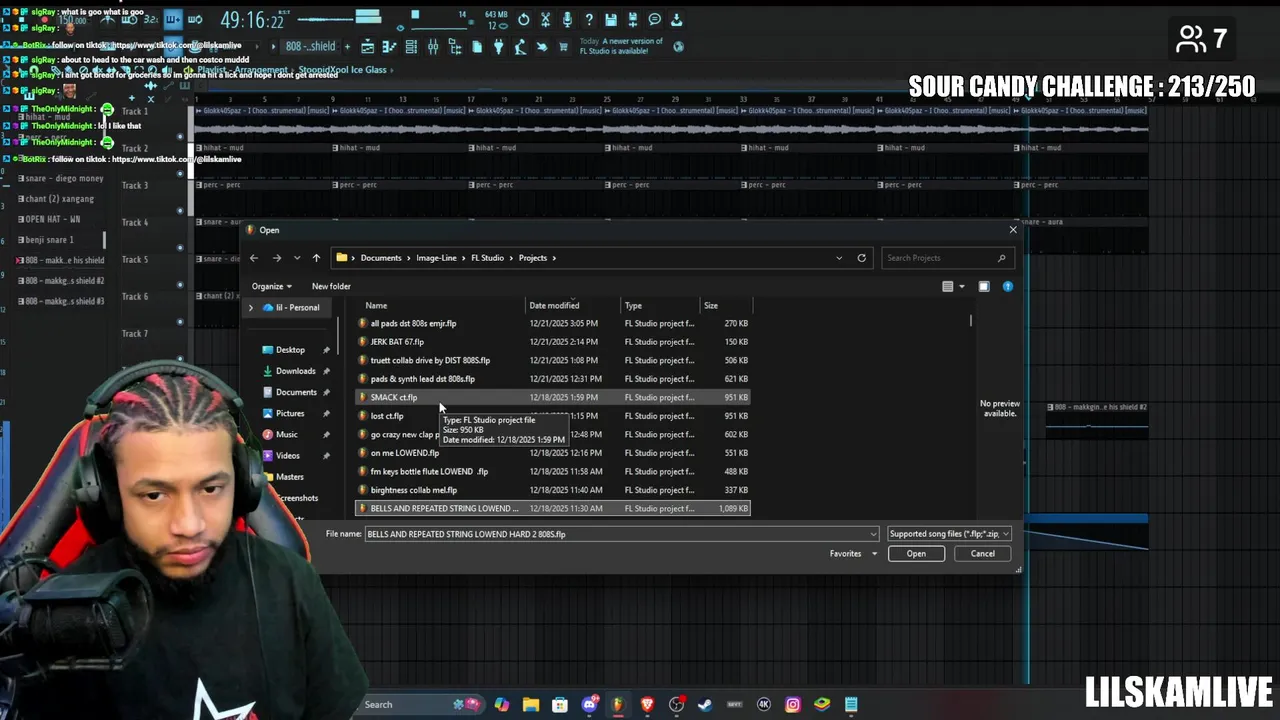Open the Music quick access folder

point(287,434)
